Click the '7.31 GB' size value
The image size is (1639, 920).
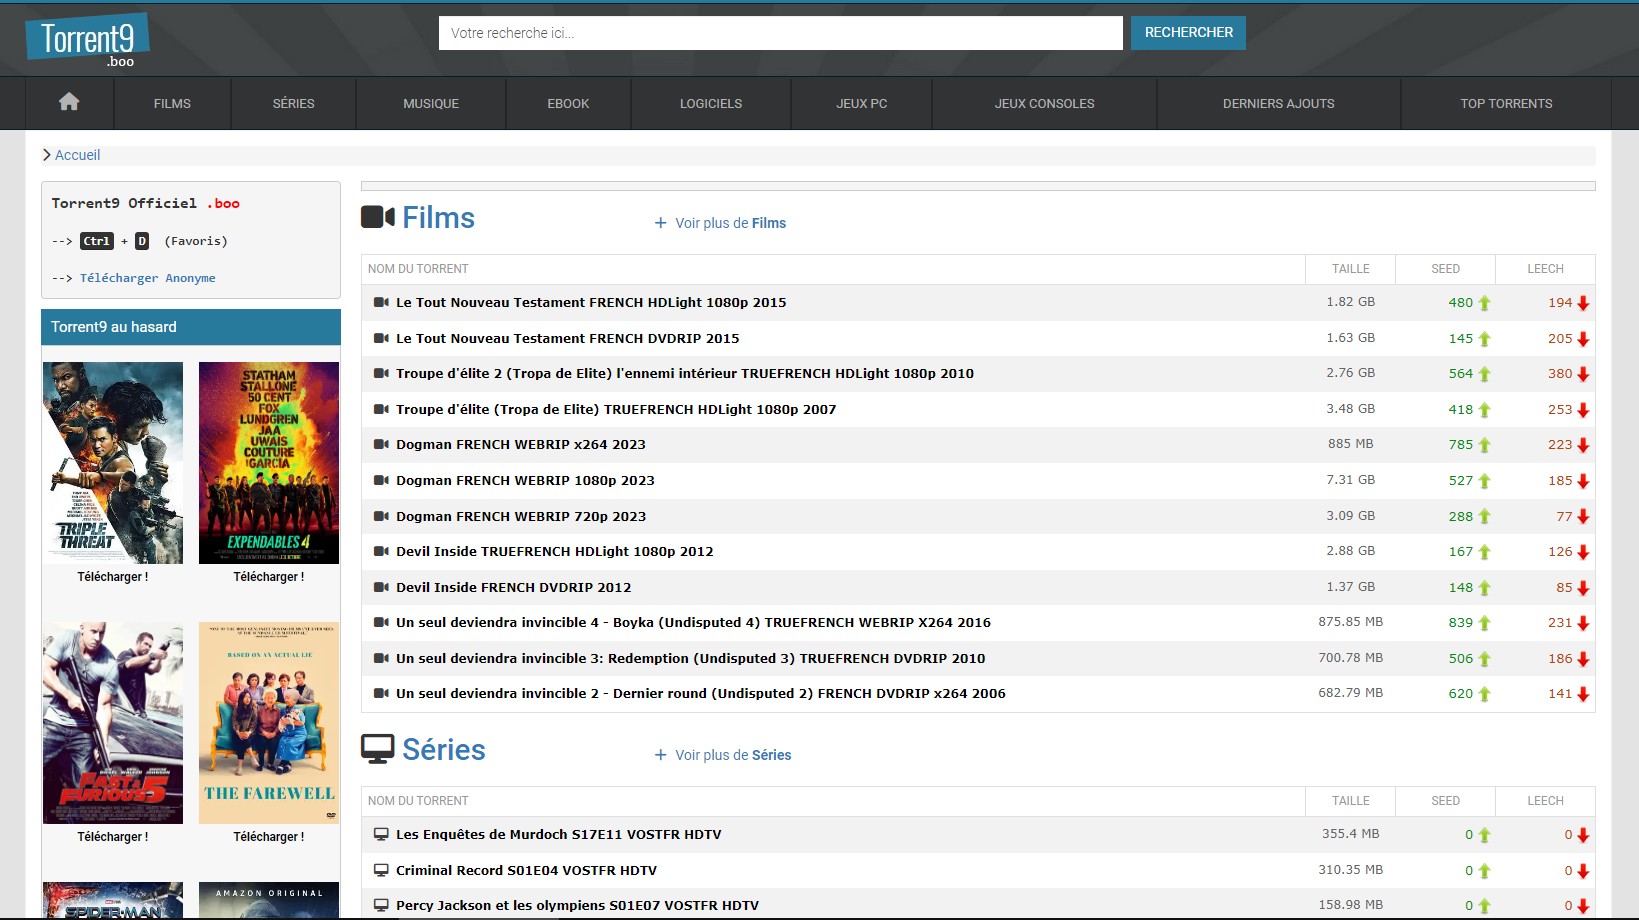click(1350, 480)
